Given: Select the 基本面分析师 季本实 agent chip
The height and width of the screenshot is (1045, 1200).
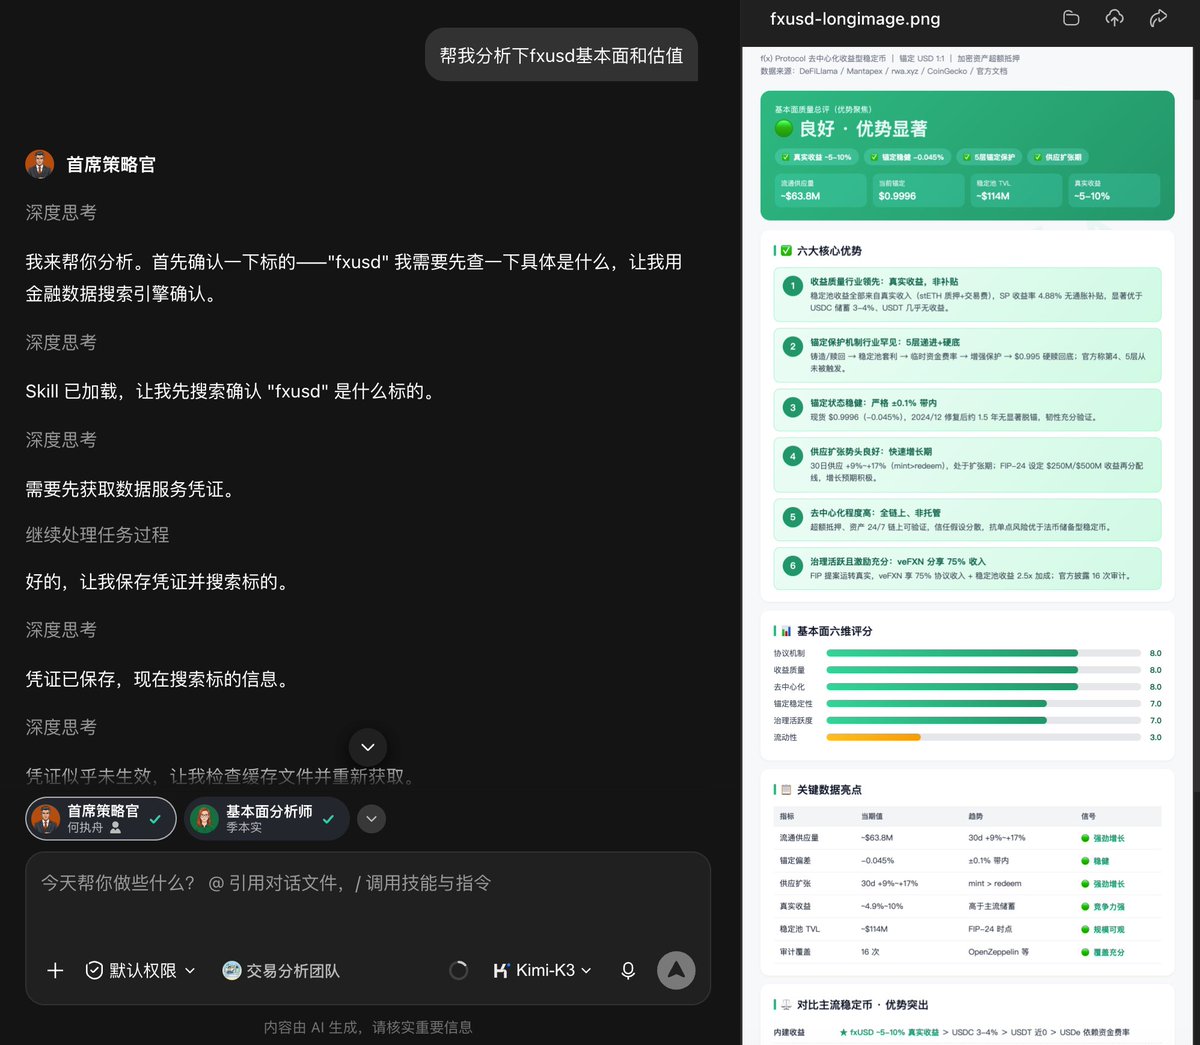Looking at the screenshot, I should pyautogui.click(x=267, y=818).
